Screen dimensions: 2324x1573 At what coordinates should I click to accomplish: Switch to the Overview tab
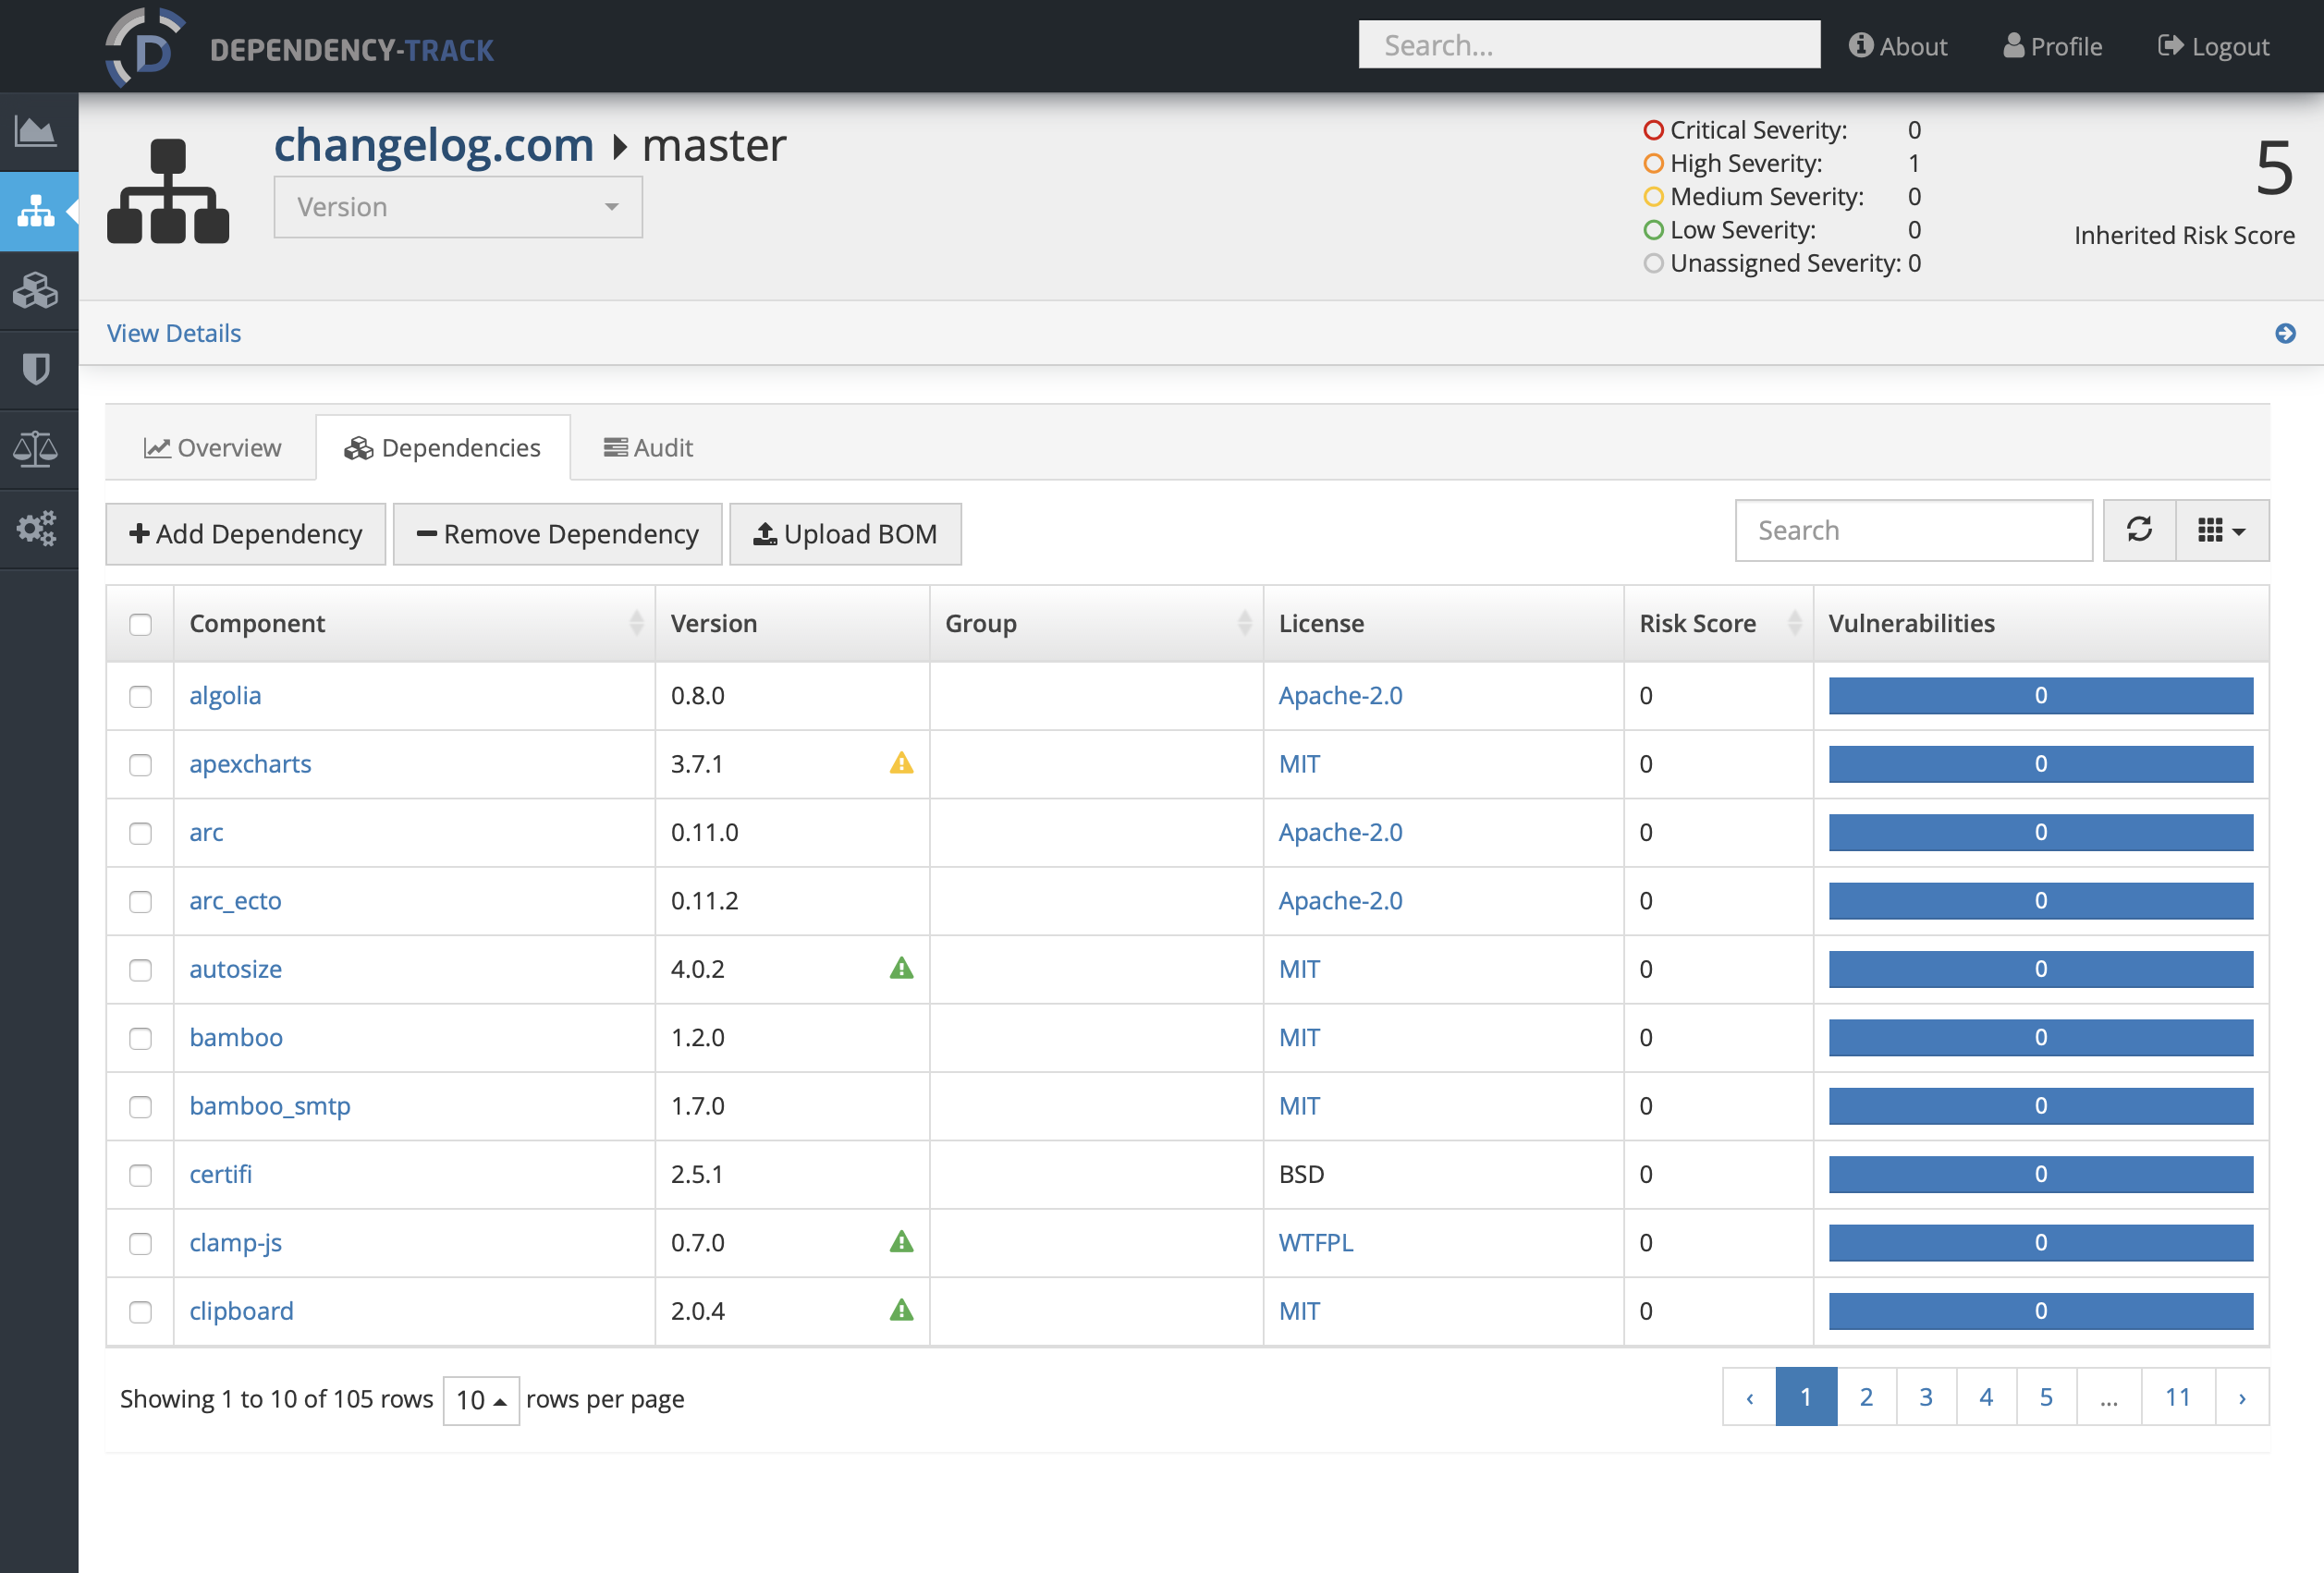[213, 447]
